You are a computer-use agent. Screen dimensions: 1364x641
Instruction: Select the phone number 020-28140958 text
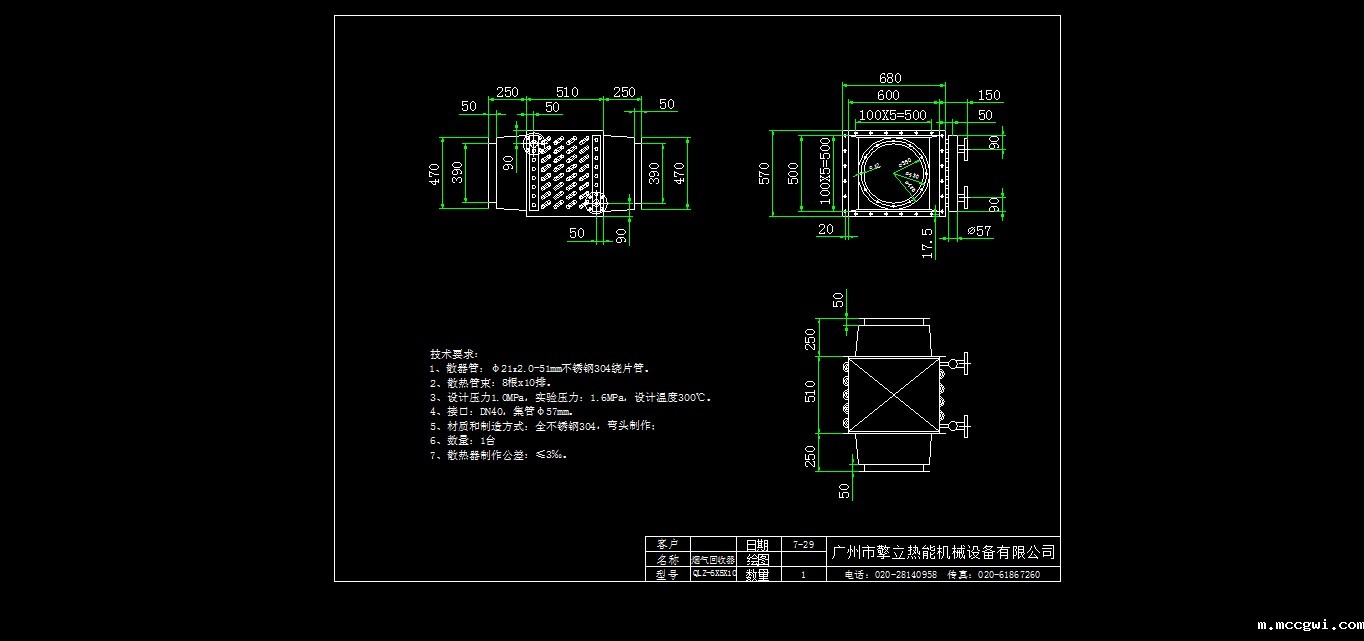click(x=891, y=575)
